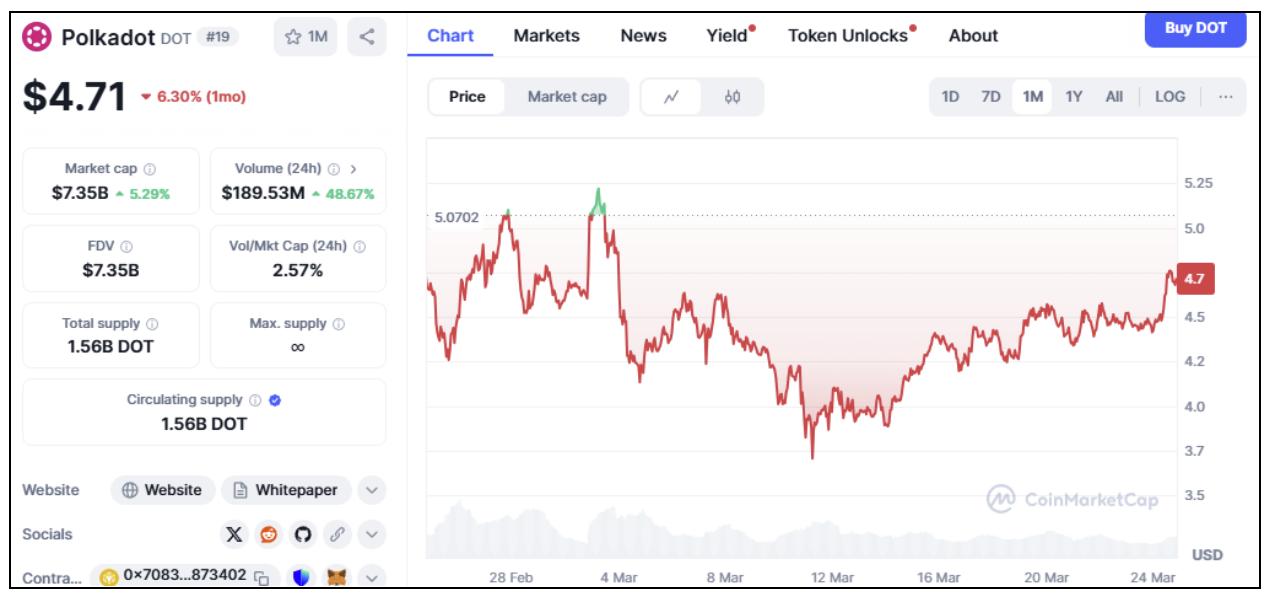Open the GitHub social icon
The width and height of the screenshot is (1272, 604).
tap(303, 534)
